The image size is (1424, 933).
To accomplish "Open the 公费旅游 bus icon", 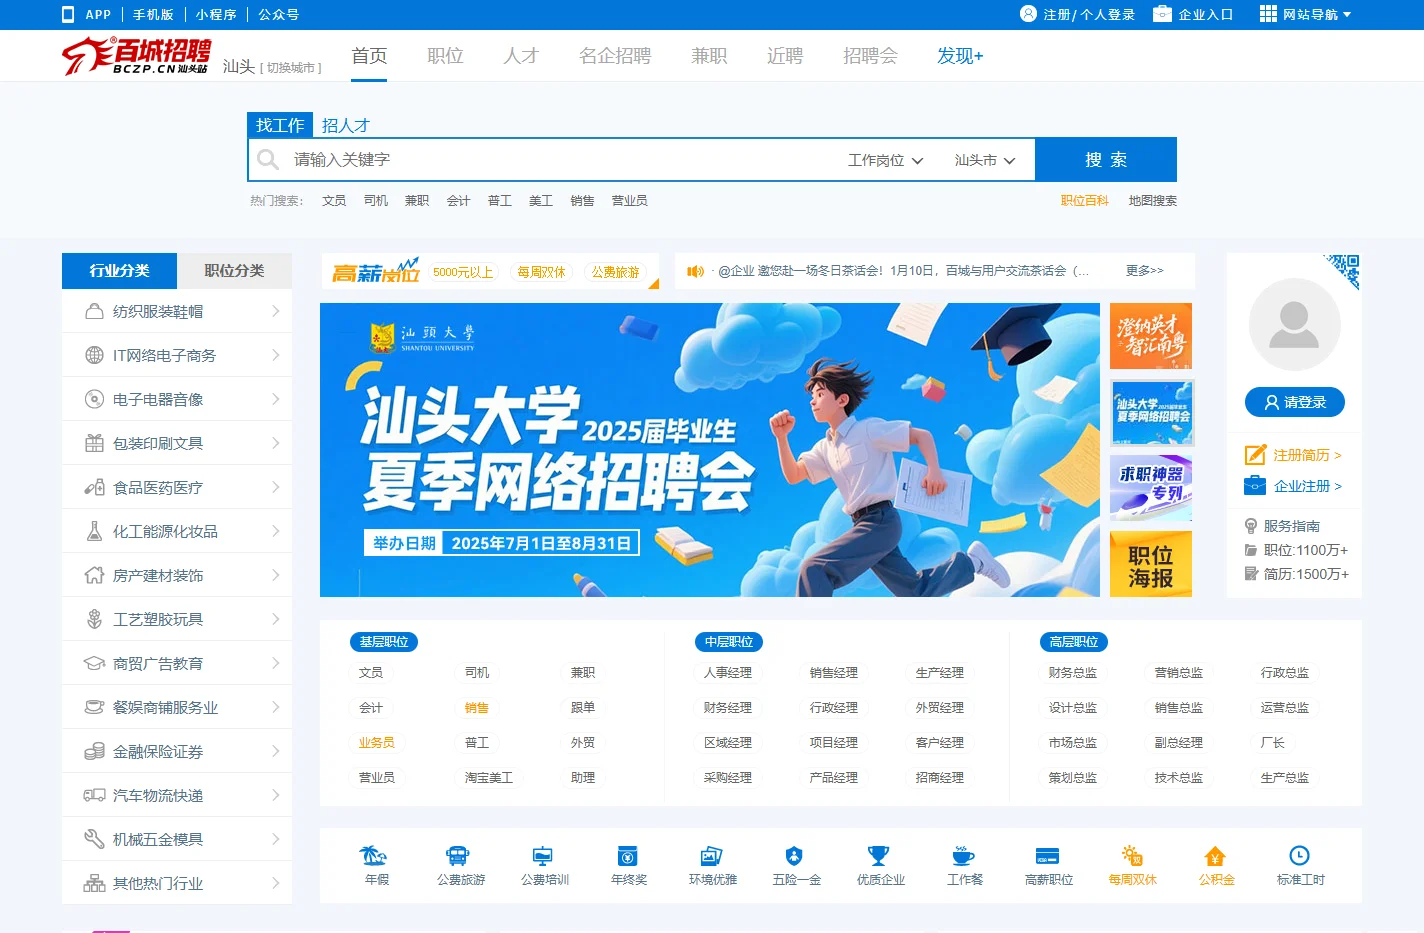I will click(458, 856).
